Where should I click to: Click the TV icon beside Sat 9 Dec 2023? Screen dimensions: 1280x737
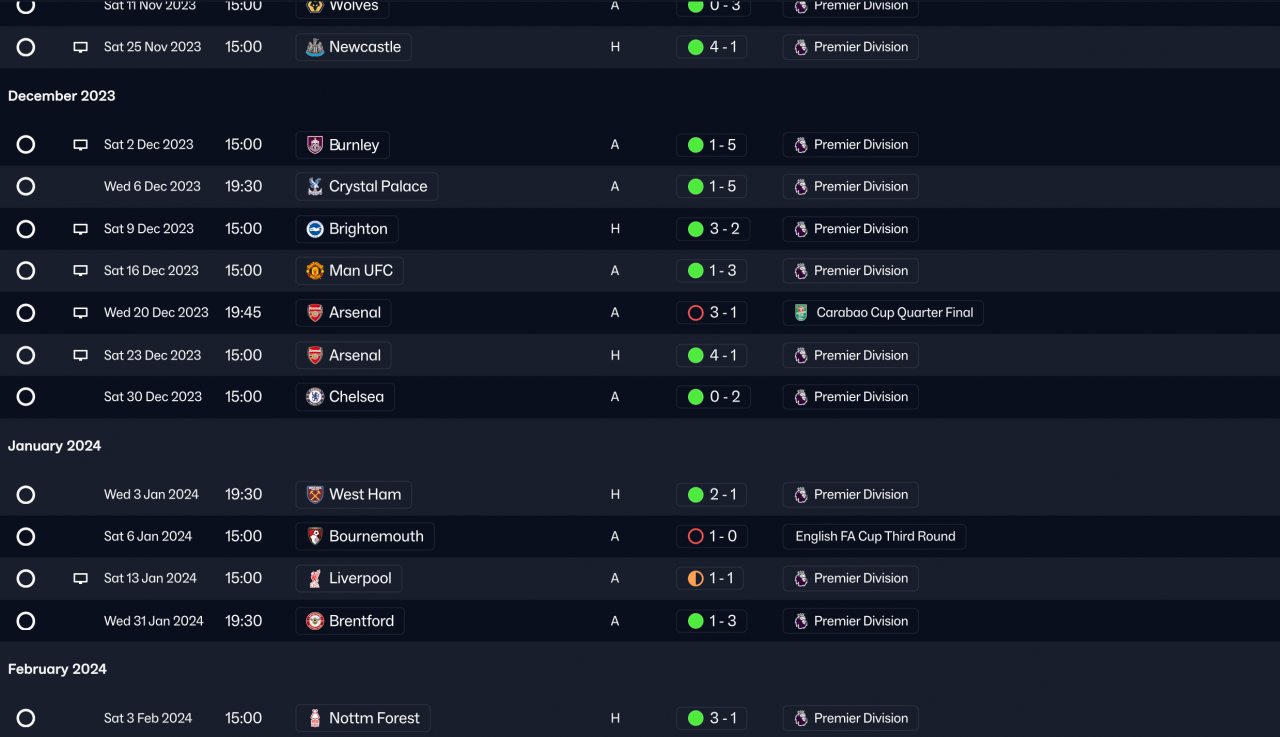(80, 229)
